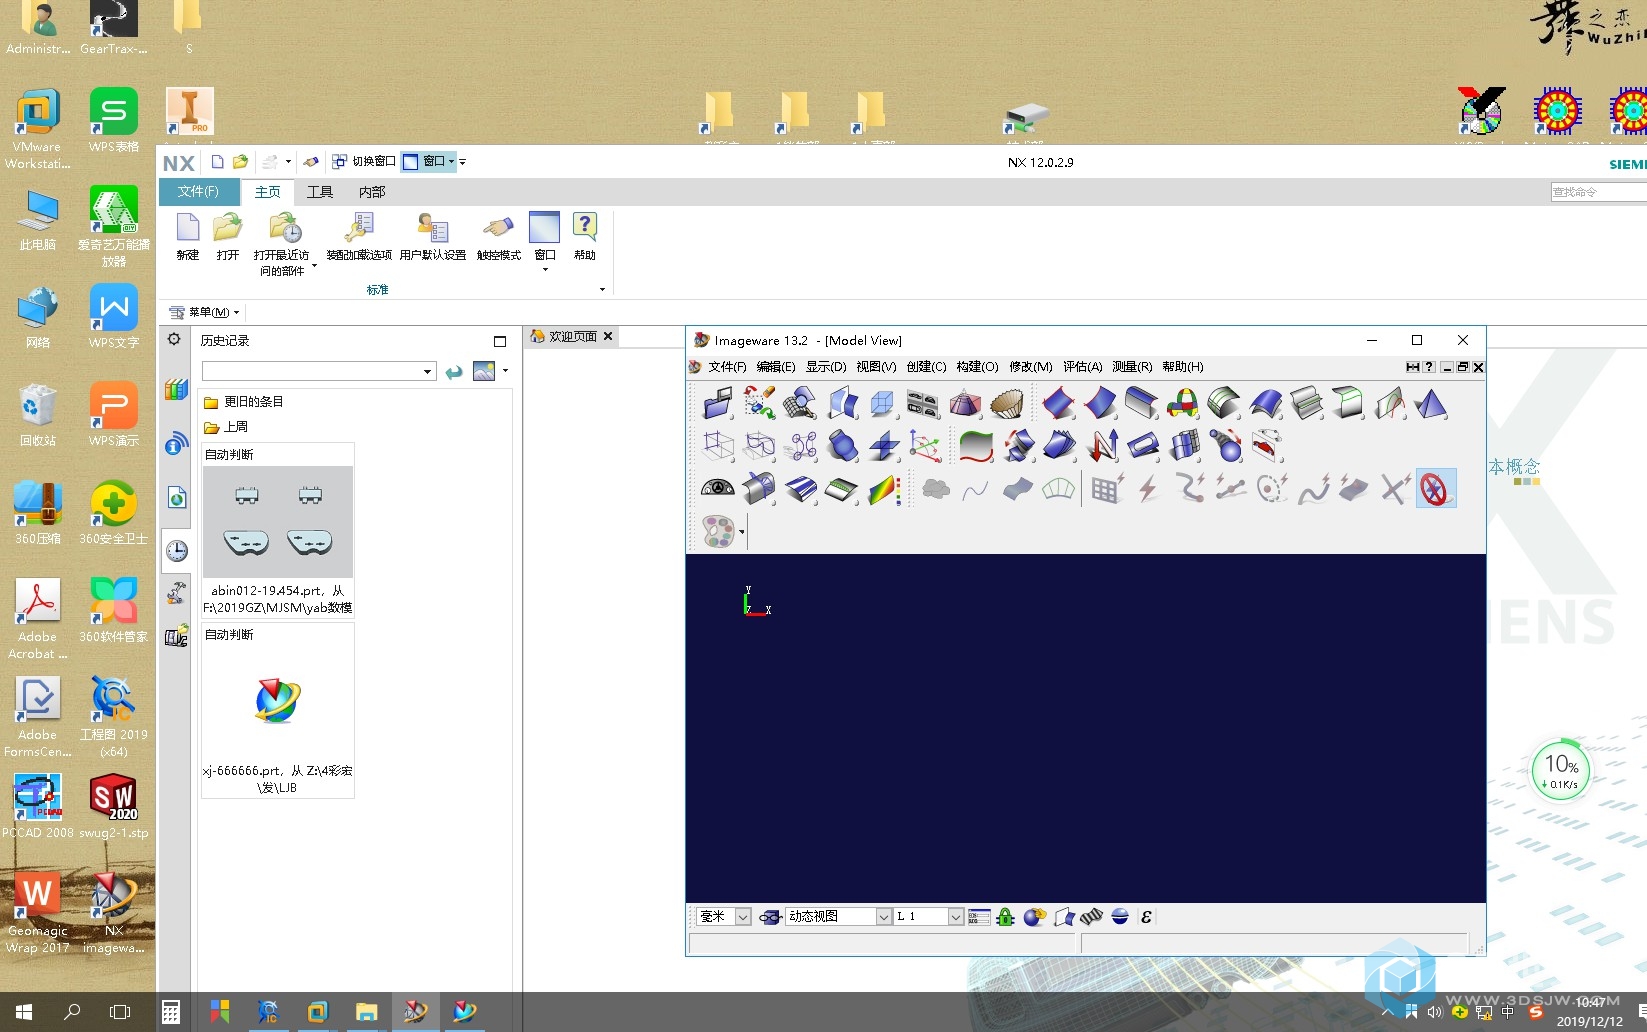Click the blue pyramid icon in Imageware toolbar
1647x1032 pixels.
1431,404
